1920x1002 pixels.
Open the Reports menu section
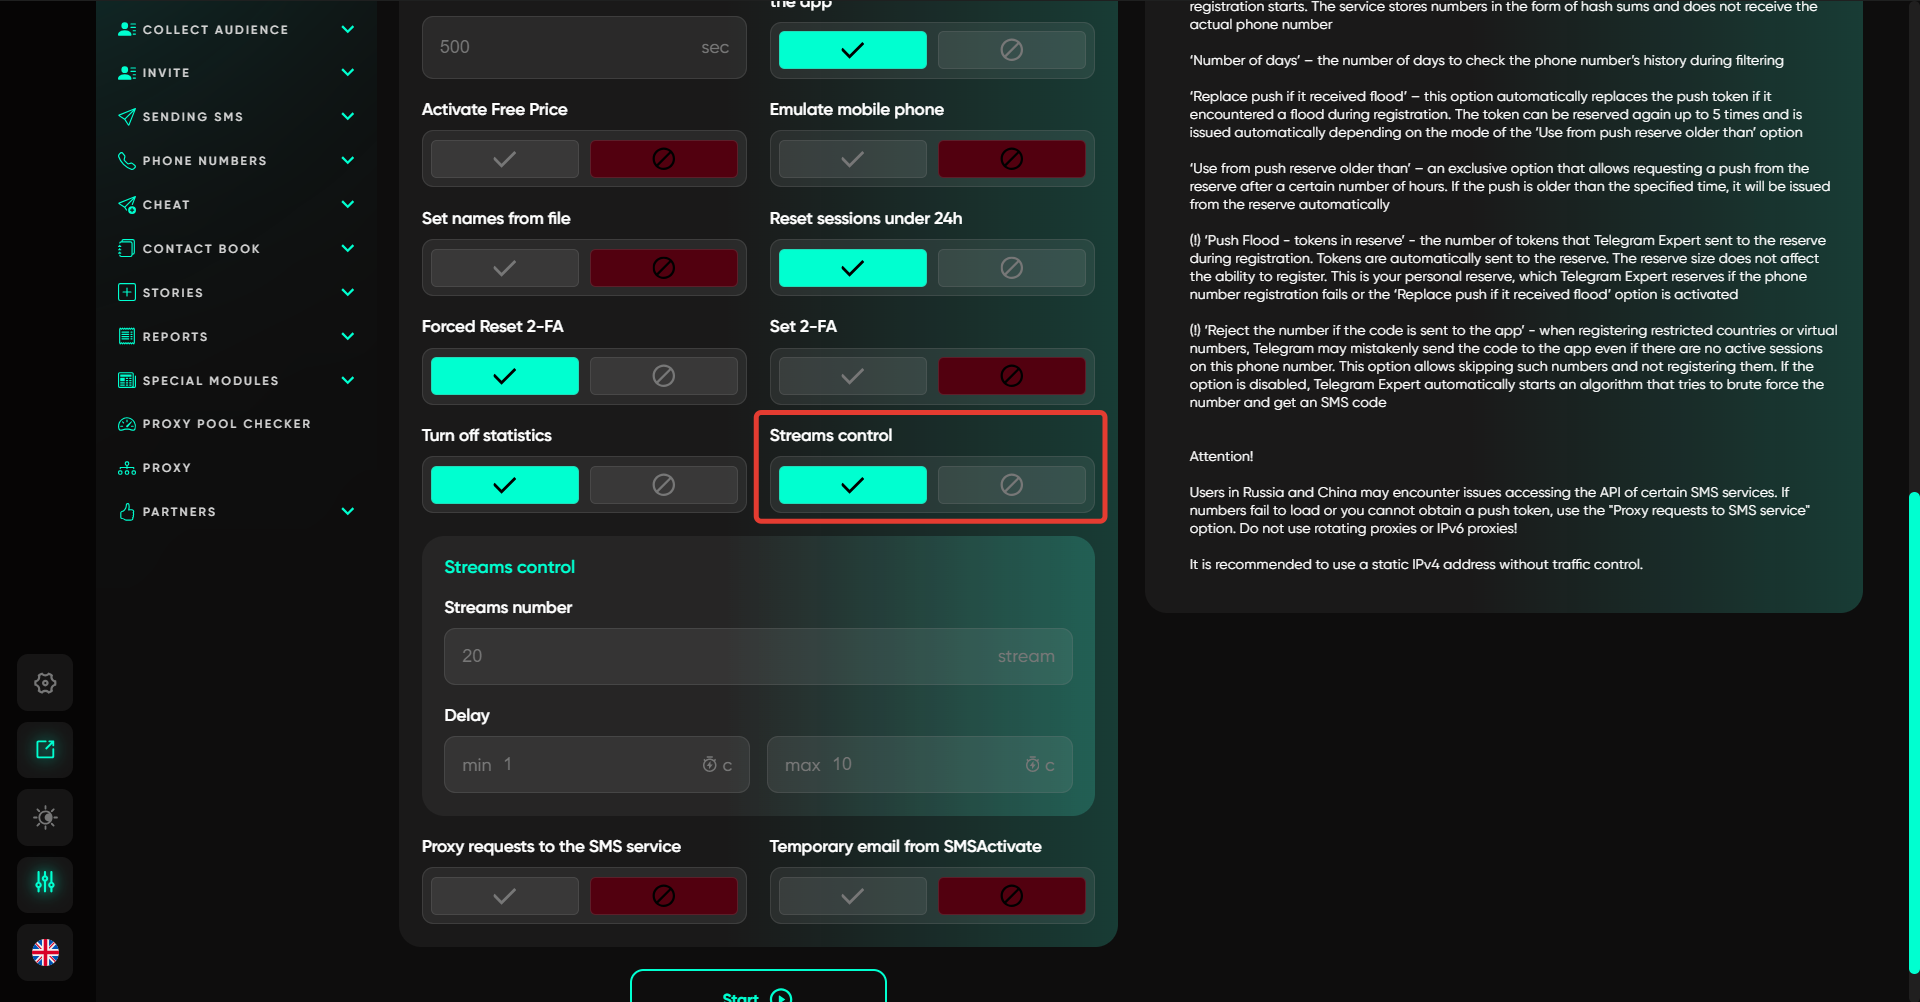175,337
